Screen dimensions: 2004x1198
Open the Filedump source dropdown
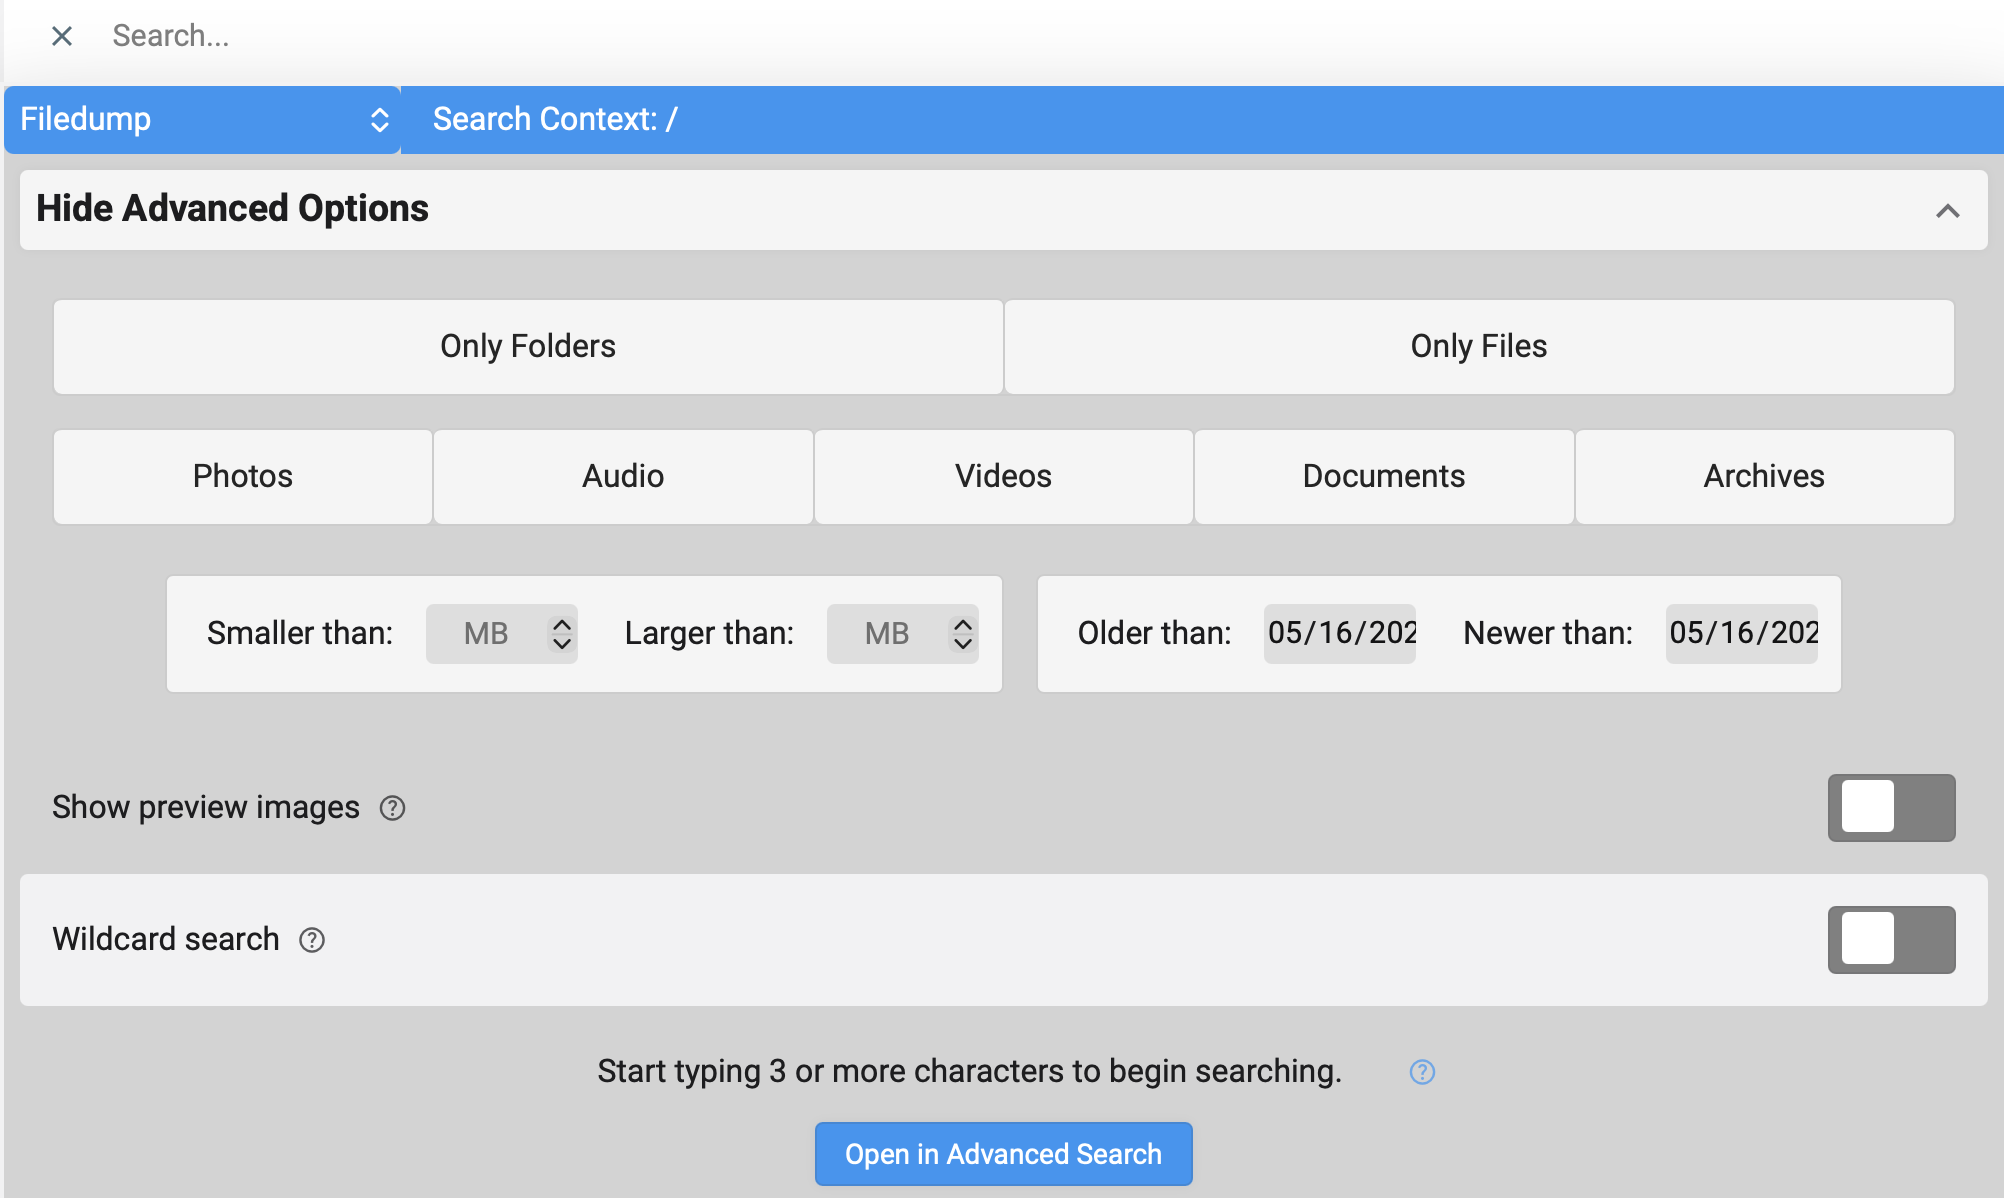[203, 119]
